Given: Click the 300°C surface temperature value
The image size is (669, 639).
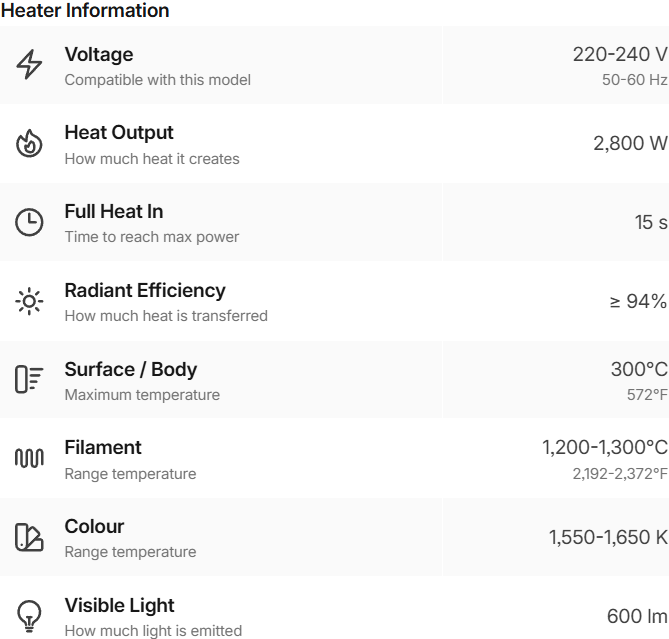Looking at the screenshot, I should coord(638,370).
